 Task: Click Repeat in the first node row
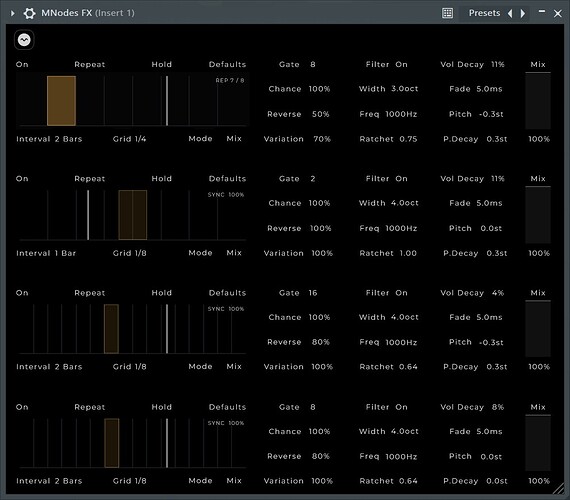pos(89,64)
